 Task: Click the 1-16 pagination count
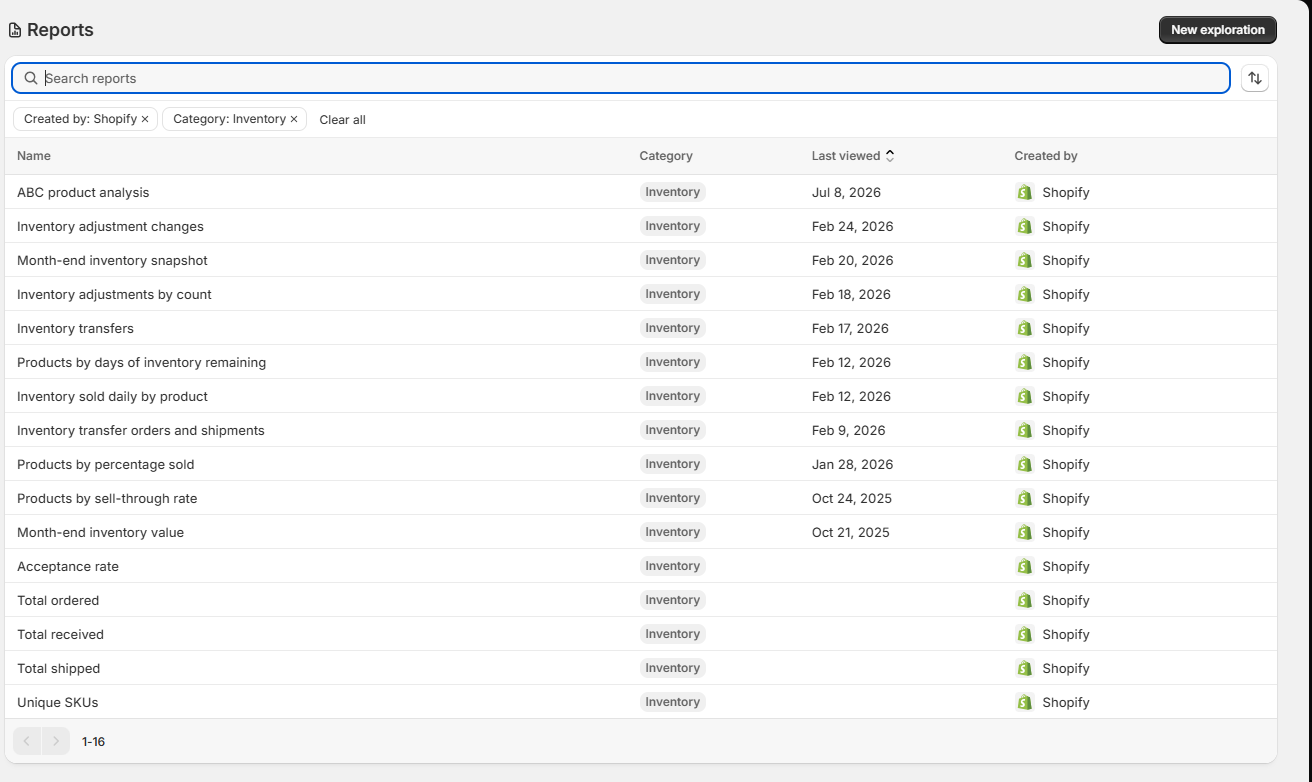93,742
